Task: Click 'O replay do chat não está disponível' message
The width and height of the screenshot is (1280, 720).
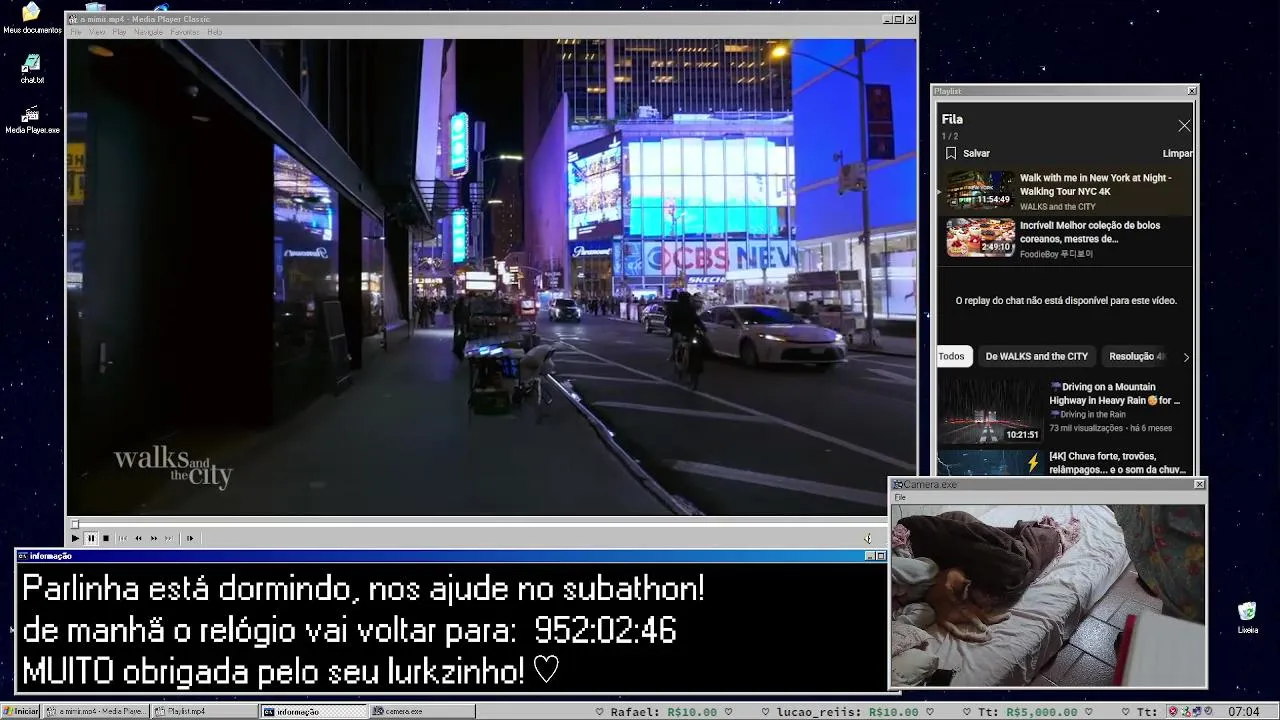Action: (x=1066, y=300)
